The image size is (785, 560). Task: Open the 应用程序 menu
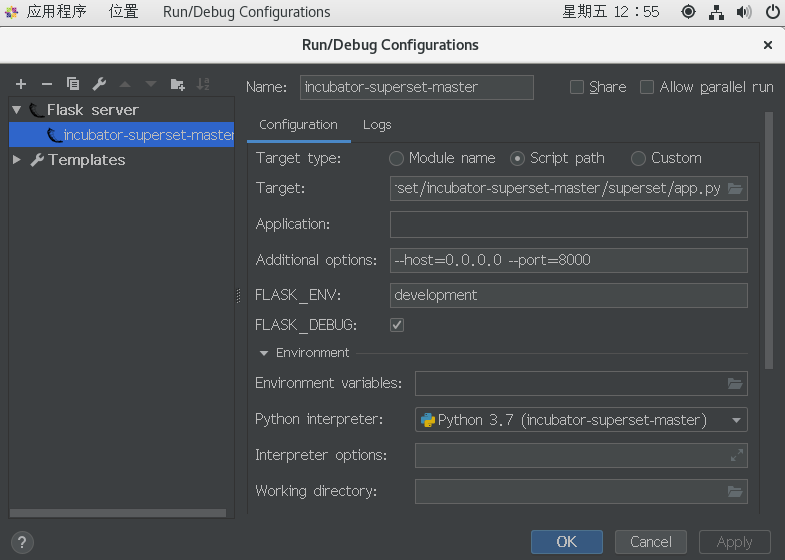click(x=57, y=12)
